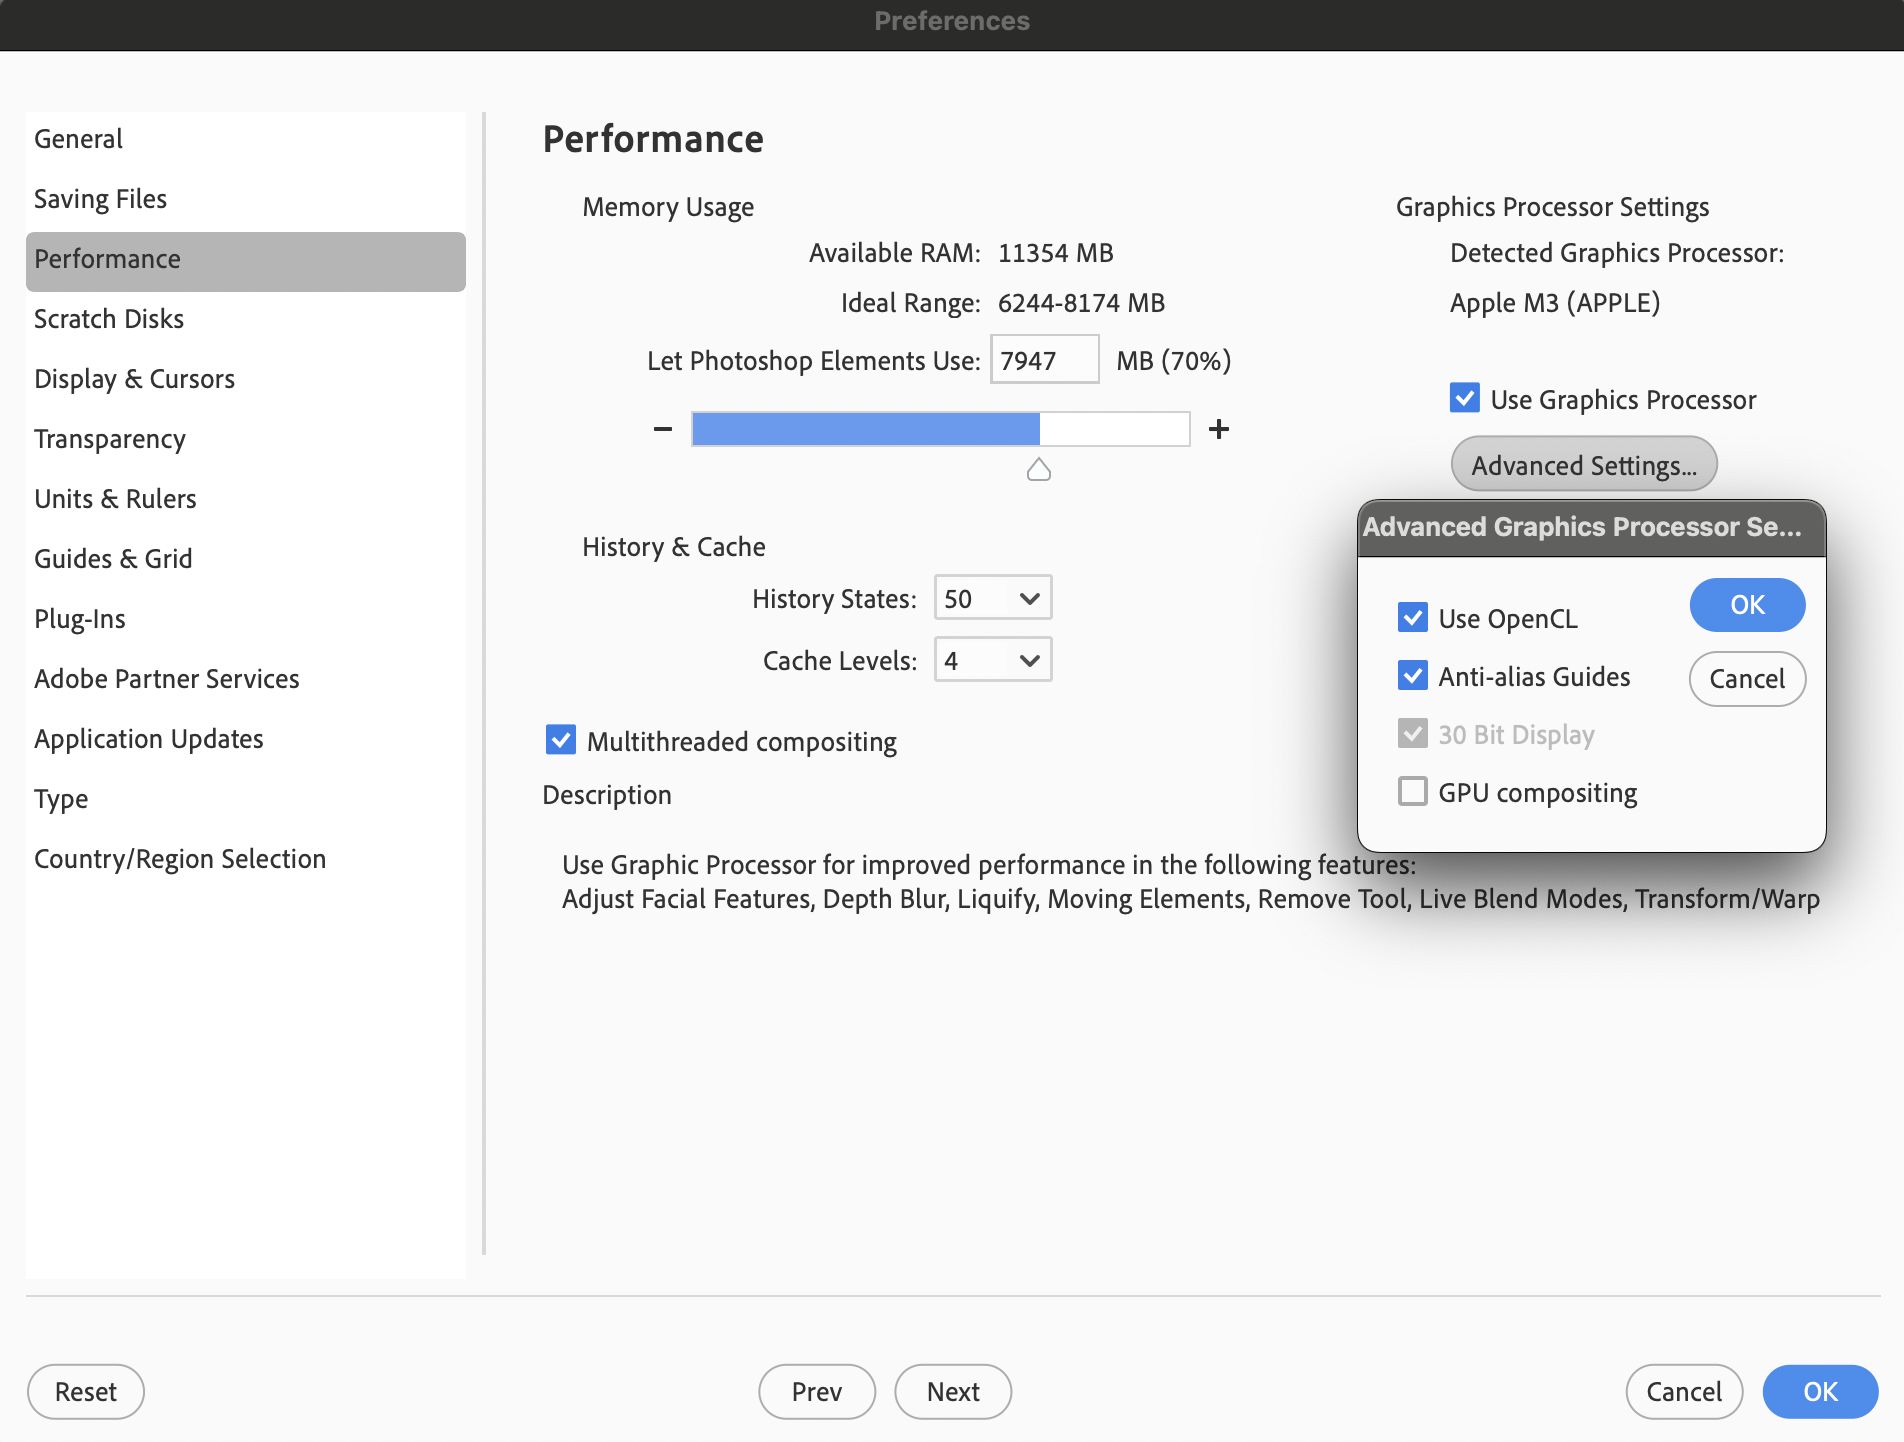Select Scratch Disks in the sidebar

tap(109, 319)
